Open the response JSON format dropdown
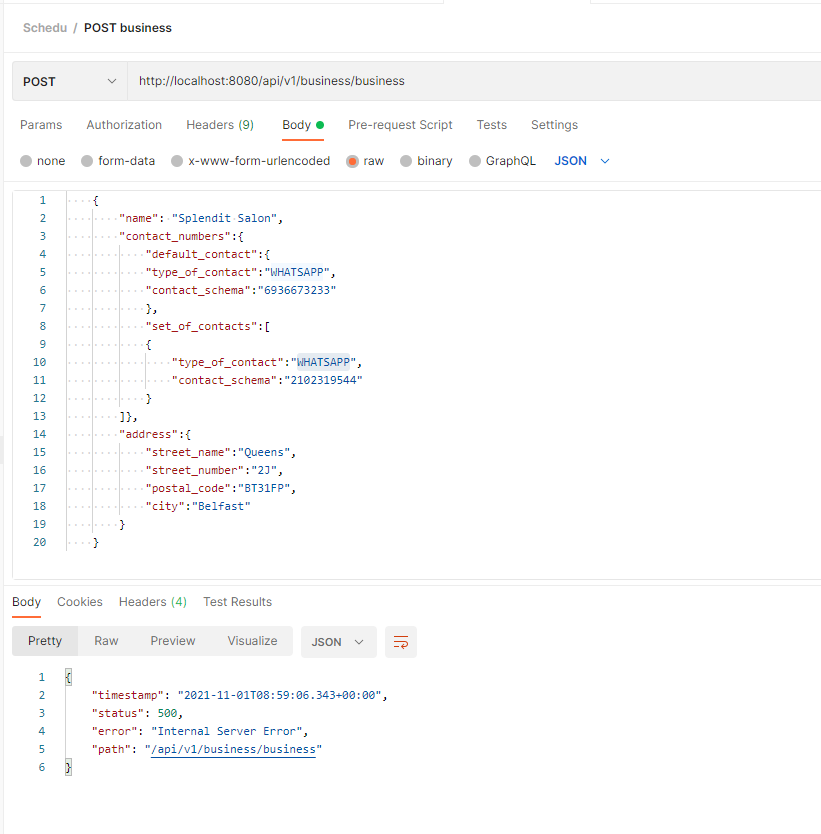 click(338, 642)
